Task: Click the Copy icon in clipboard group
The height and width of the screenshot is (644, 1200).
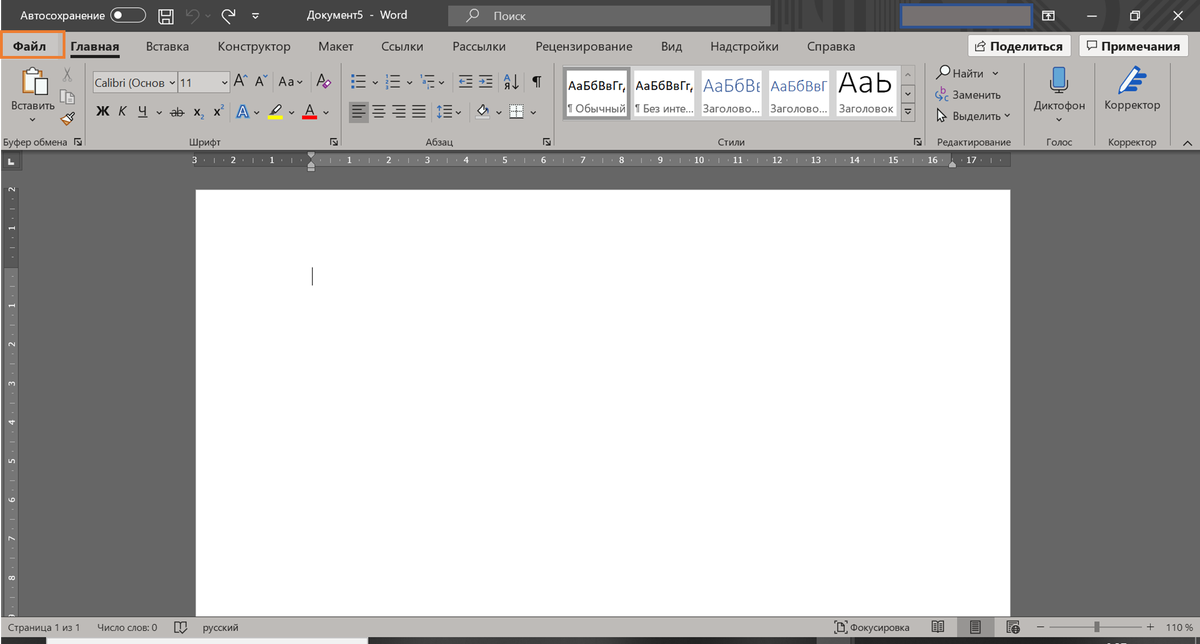Action: pyautogui.click(x=67, y=97)
